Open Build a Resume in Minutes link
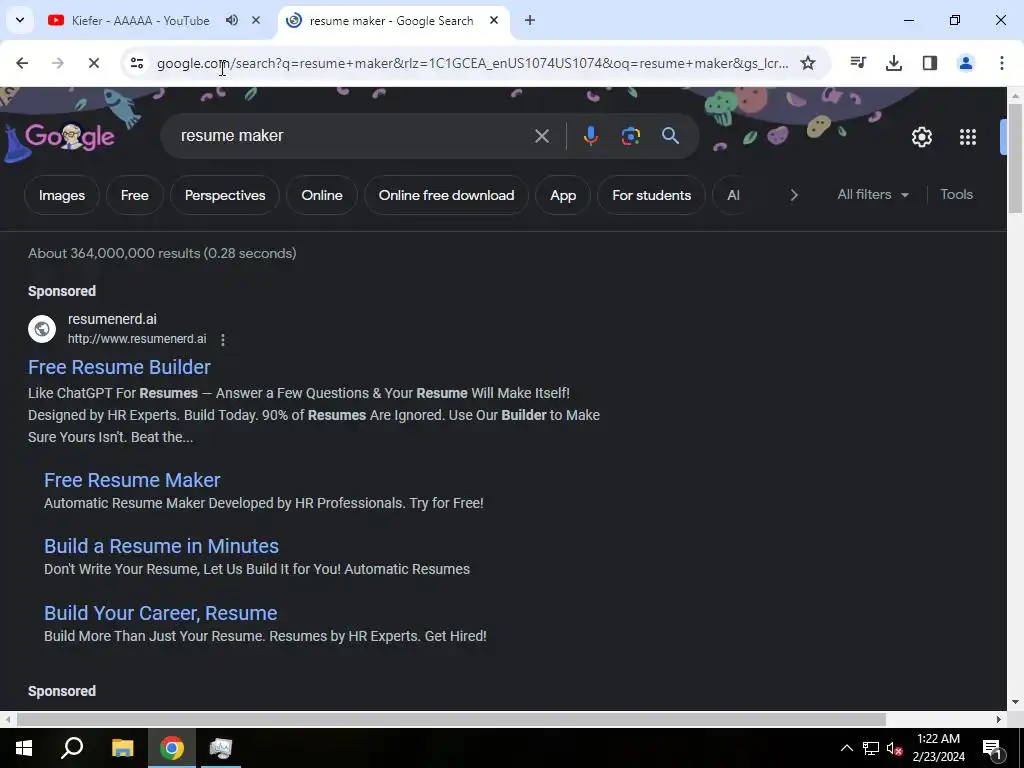Viewport: 1024px width, 768px height. coord(161,546)
